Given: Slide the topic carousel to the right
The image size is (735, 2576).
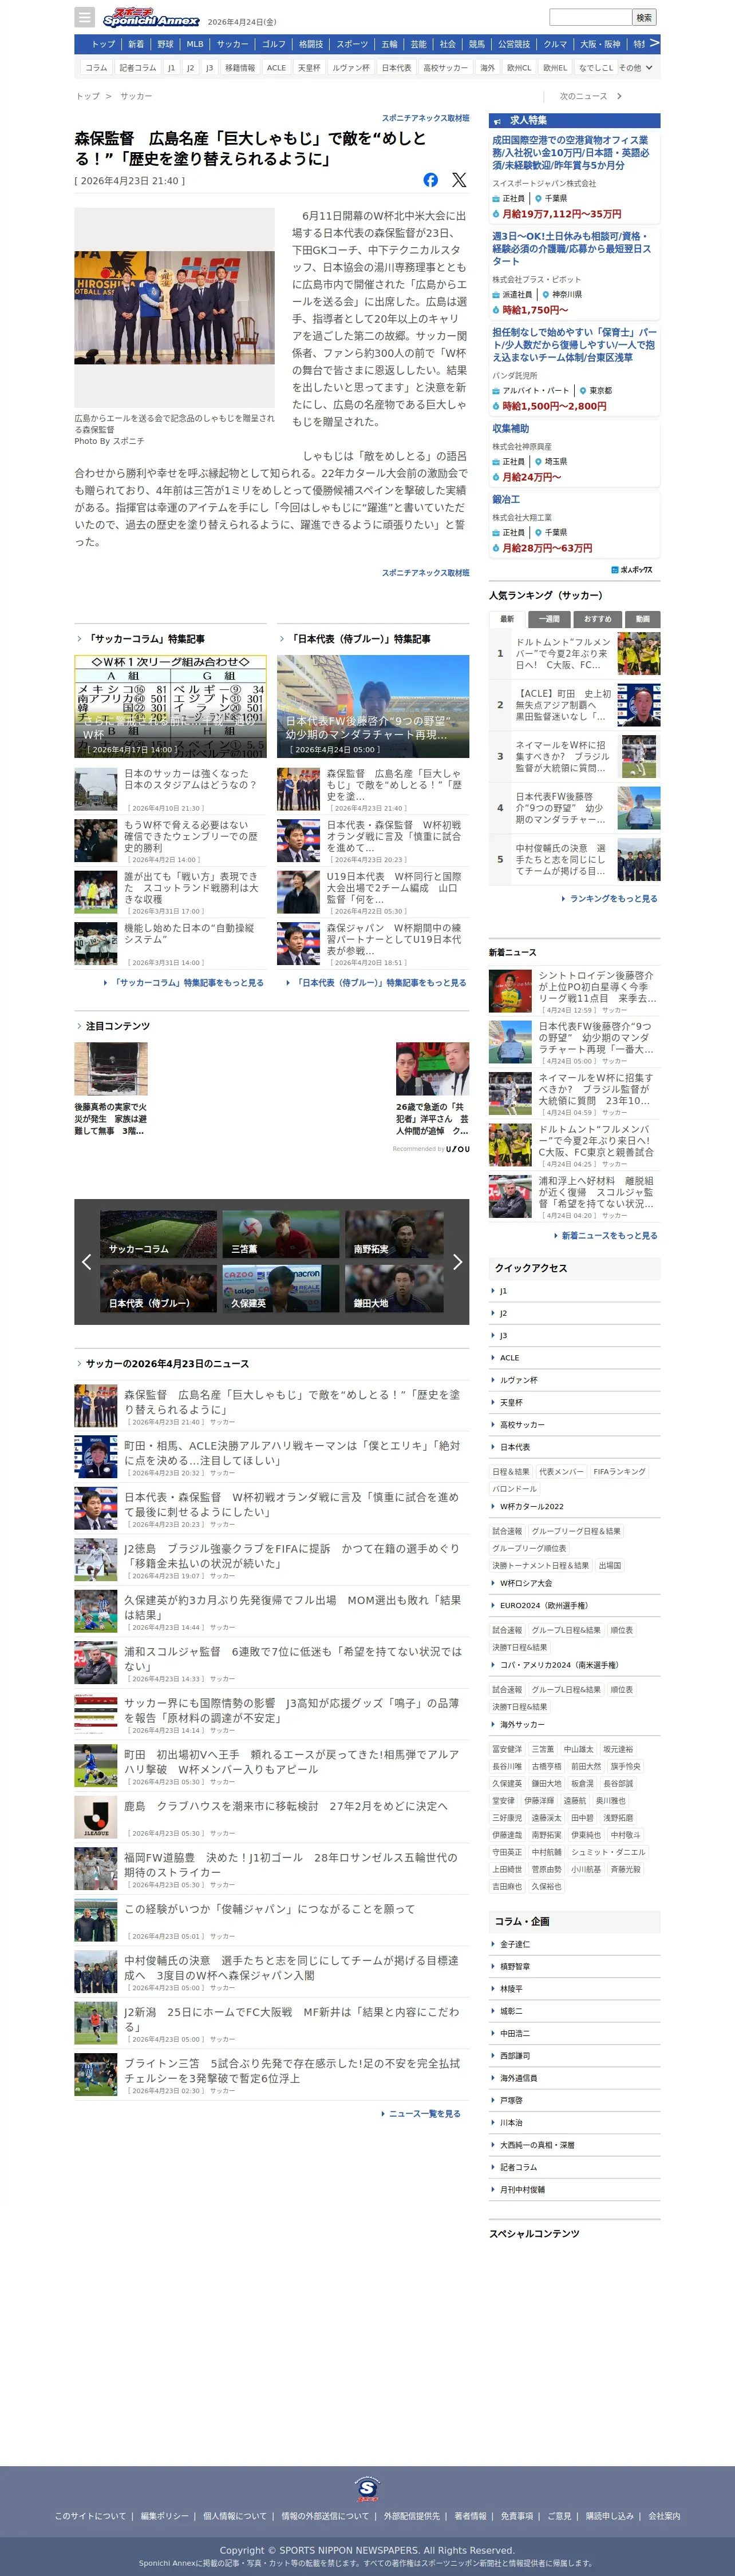Looking at the screenshot, I should (x=457, y=1262).
